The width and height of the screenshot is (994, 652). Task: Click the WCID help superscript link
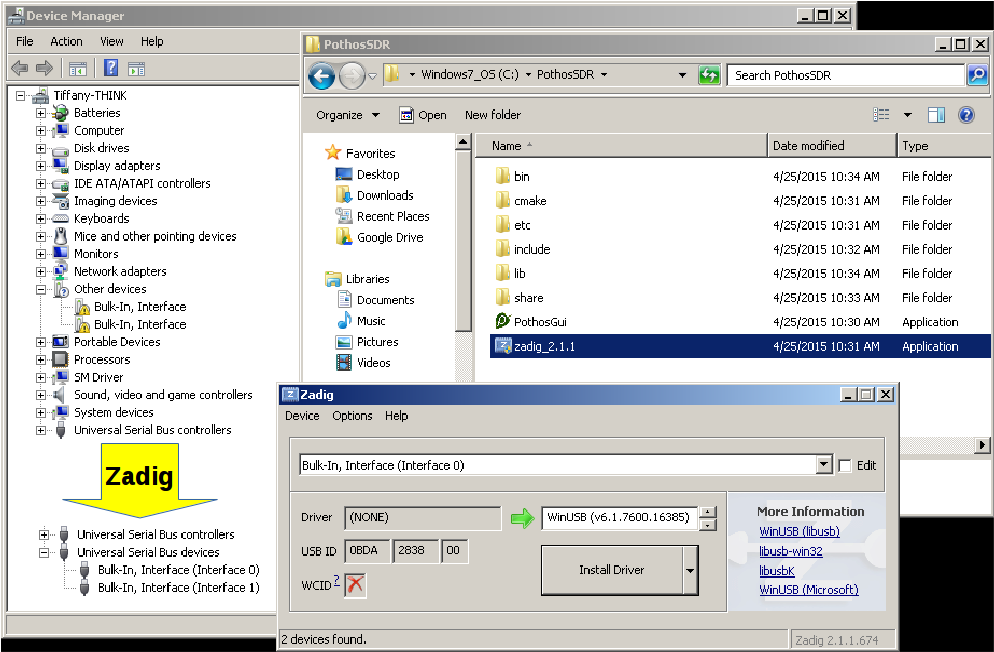pyautogui.click(x=337, y=580)
